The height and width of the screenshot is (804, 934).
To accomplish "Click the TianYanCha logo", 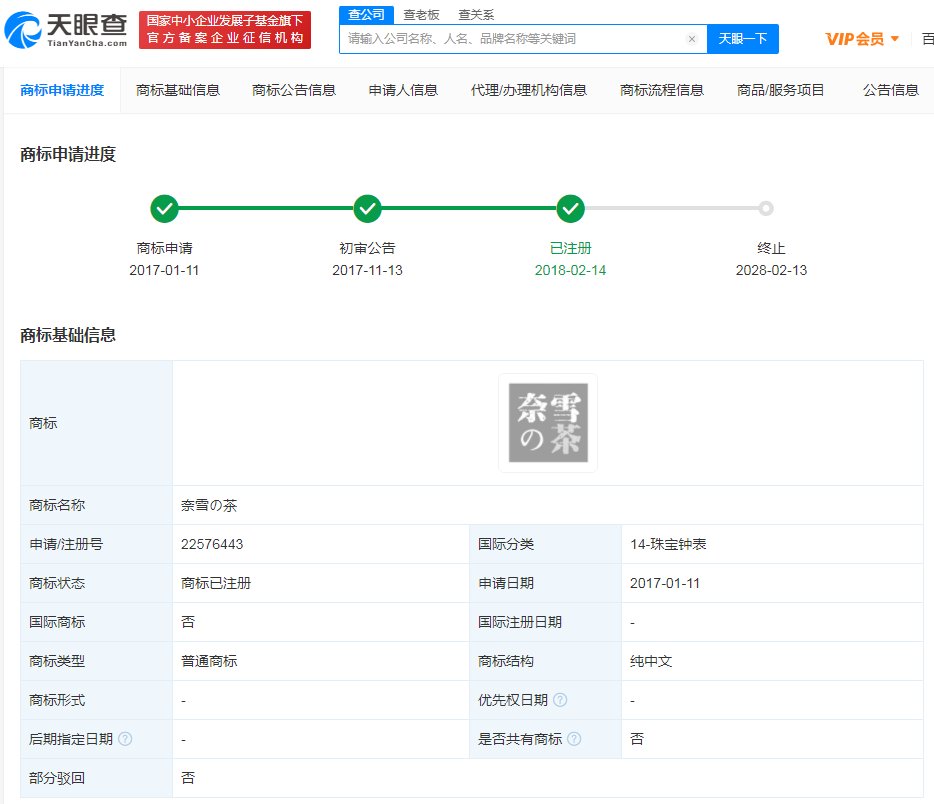I will tap(66, 30).
